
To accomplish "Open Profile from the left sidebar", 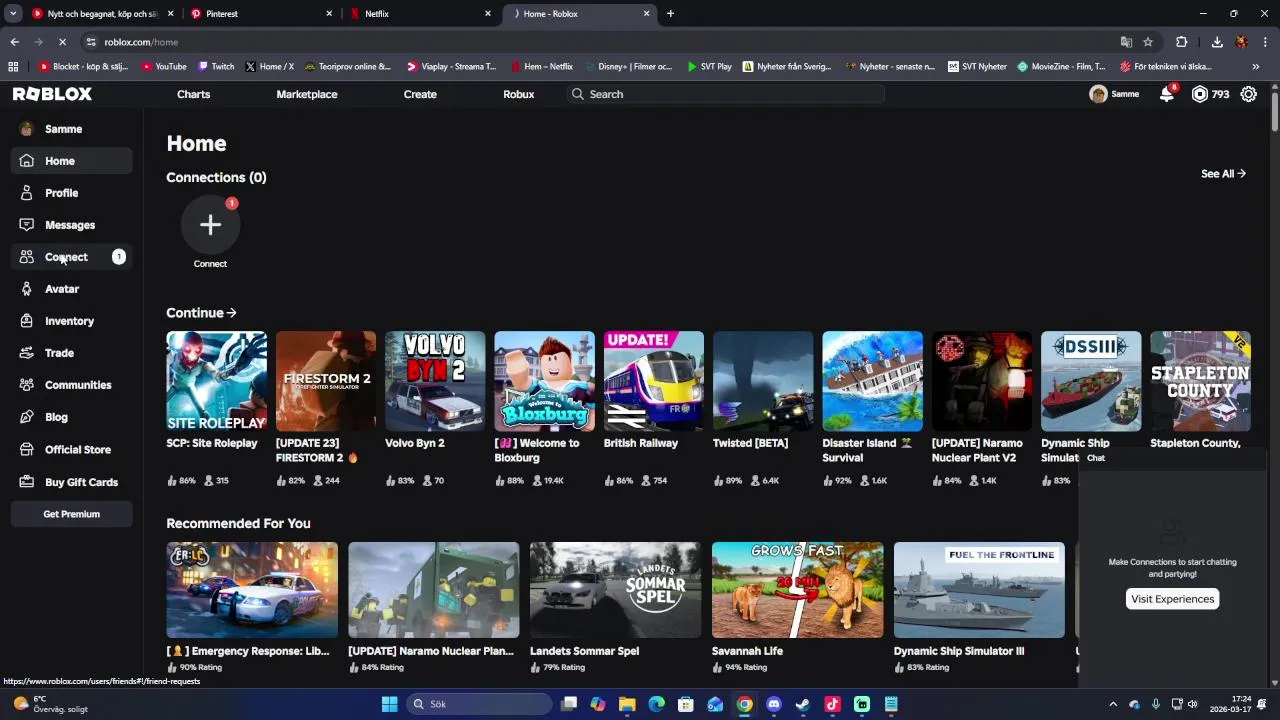I will (71, 193).
